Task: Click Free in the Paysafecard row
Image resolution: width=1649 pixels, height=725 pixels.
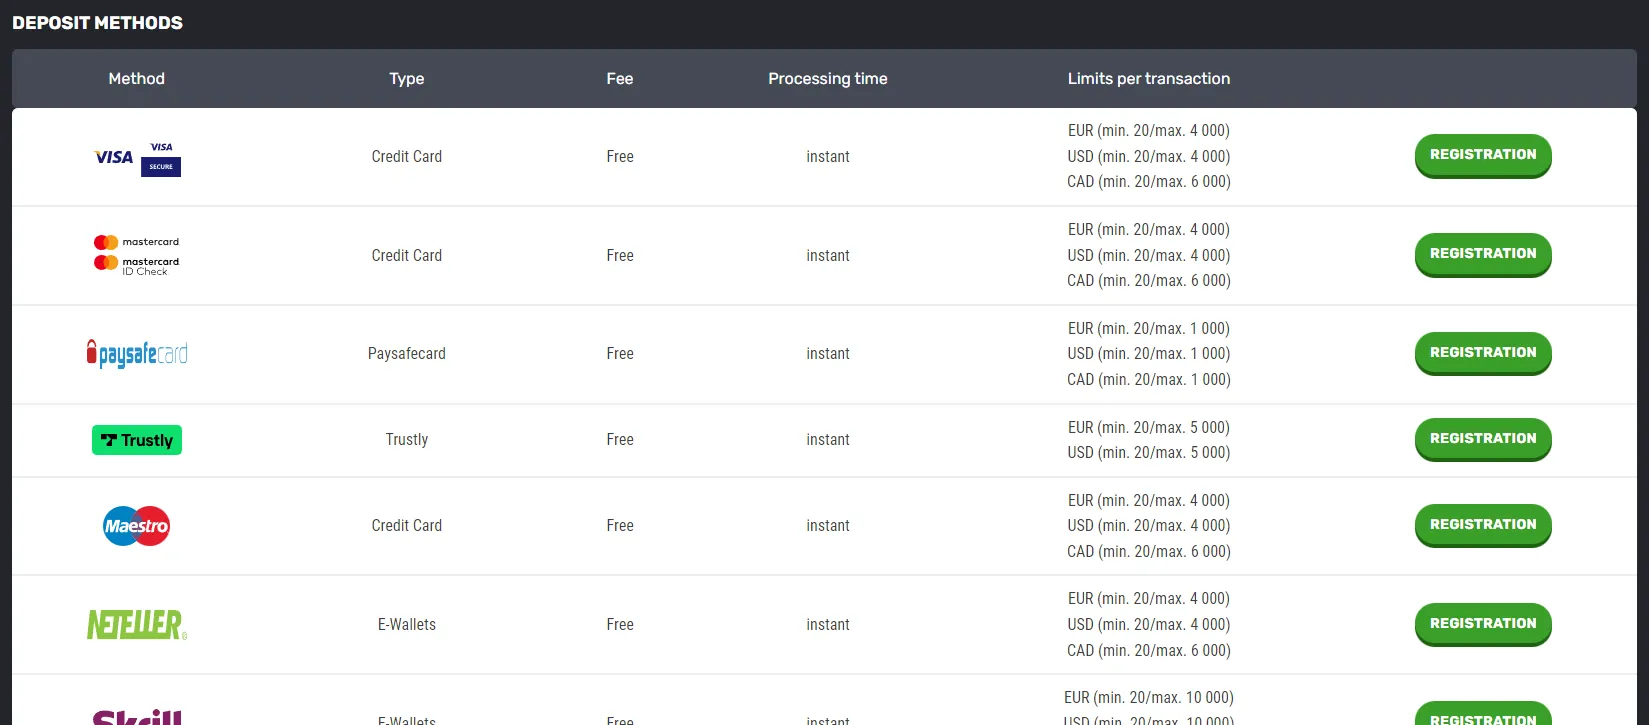Action: pos(620,354)
